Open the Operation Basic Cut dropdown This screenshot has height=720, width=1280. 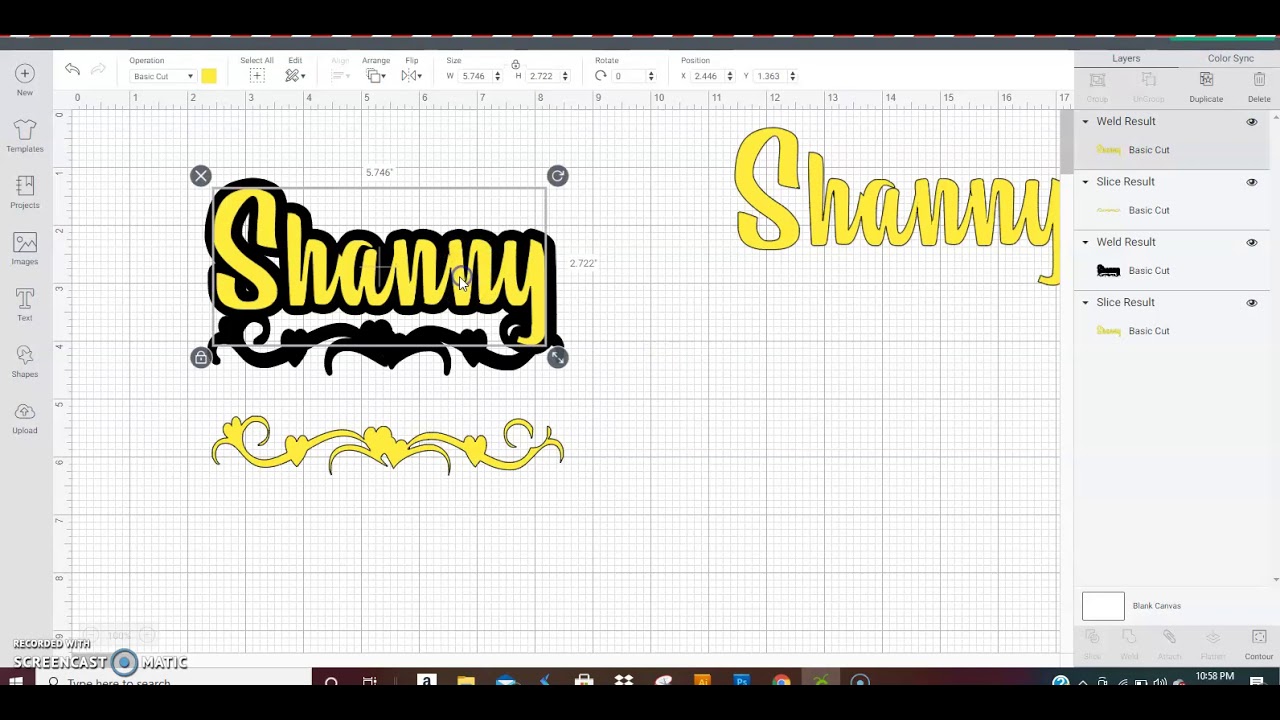coord(162,77)
